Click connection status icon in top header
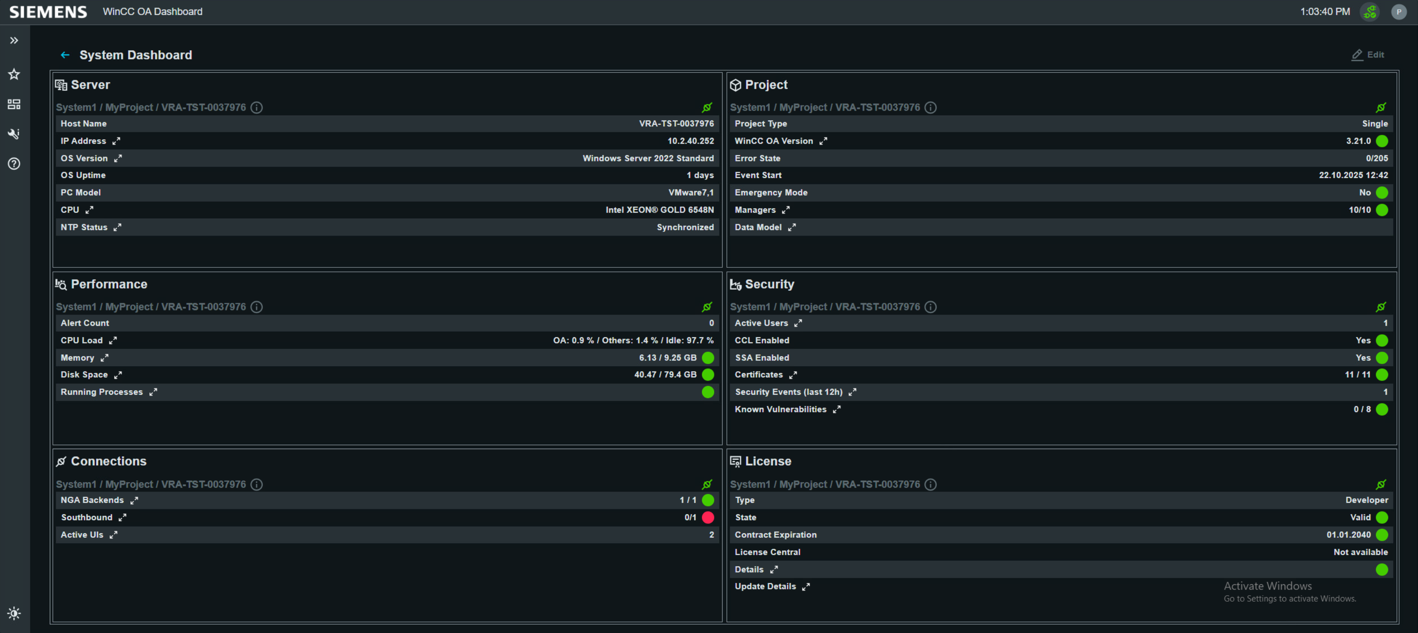 pos(1370,12)
